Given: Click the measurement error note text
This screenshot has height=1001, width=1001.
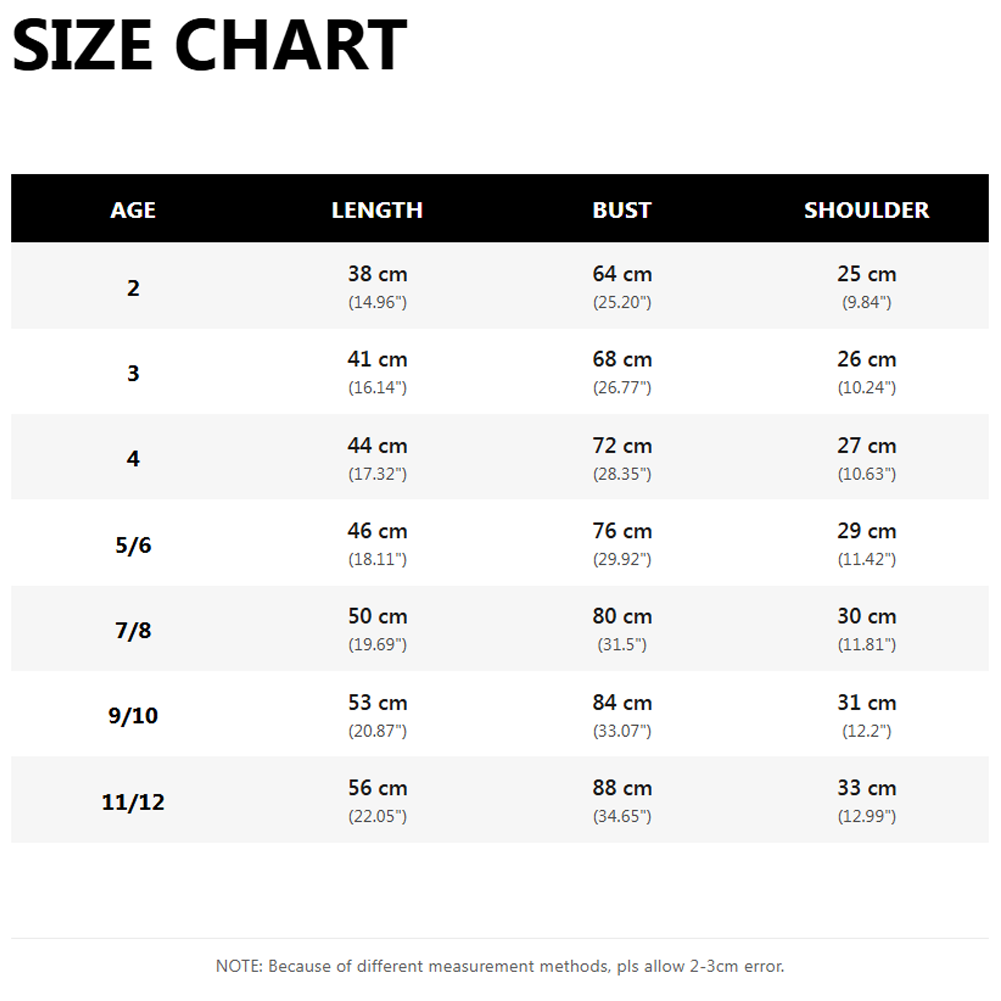Looking at the screenshot, I should pos(500,966).
